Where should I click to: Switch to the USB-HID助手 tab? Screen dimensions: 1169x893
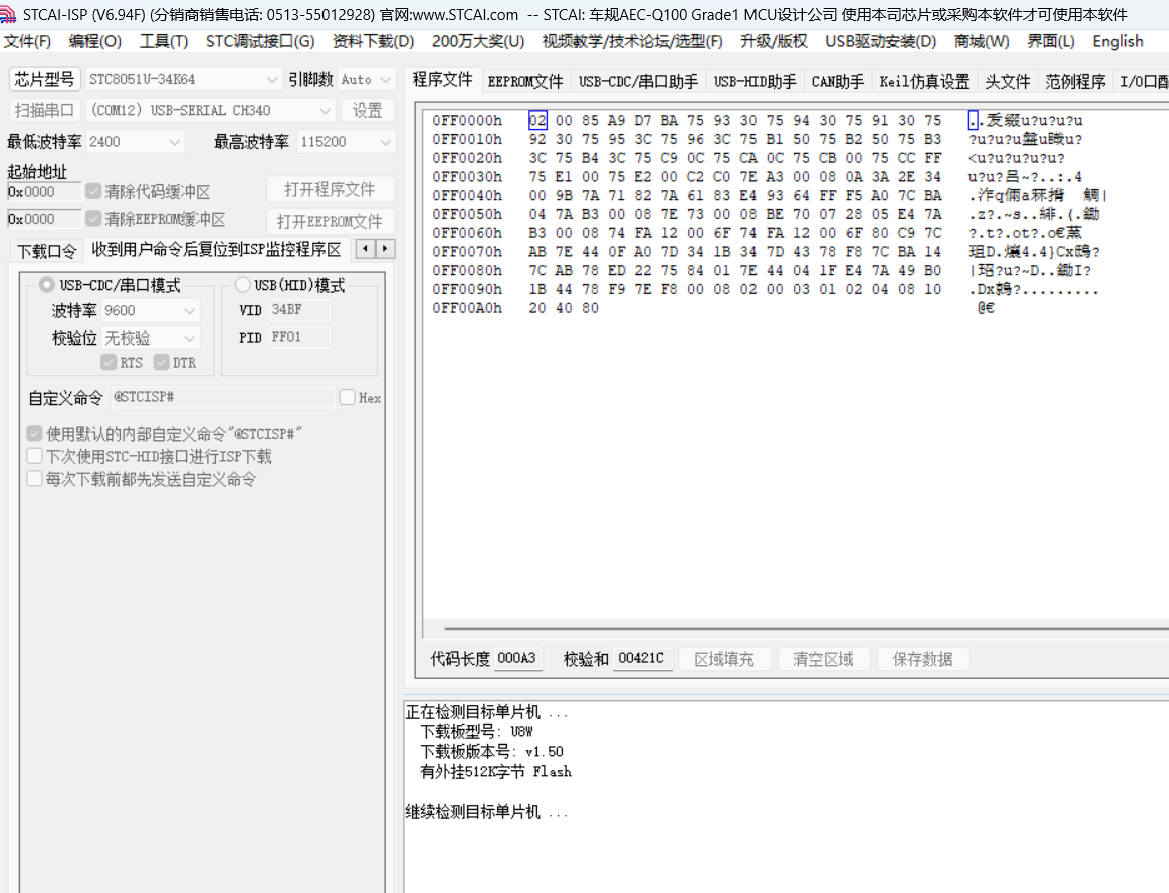pyautogui.click(x=754, y=81)
